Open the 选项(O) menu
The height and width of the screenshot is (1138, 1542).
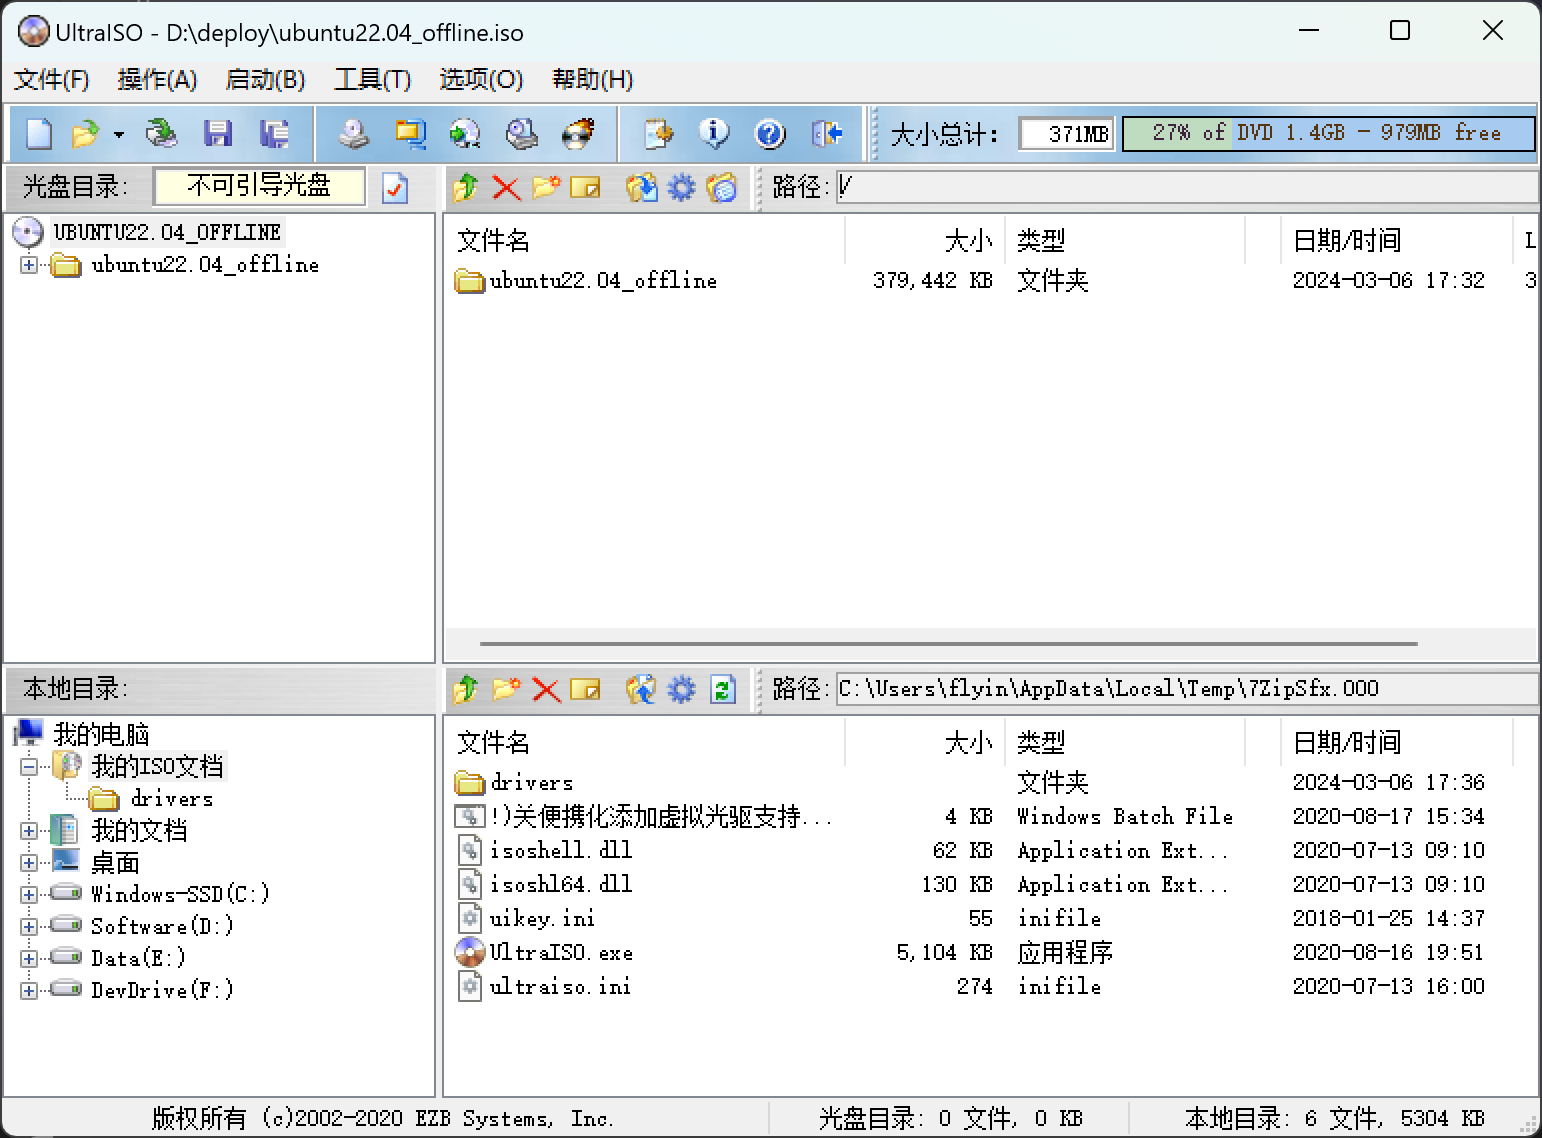point(481,79)
